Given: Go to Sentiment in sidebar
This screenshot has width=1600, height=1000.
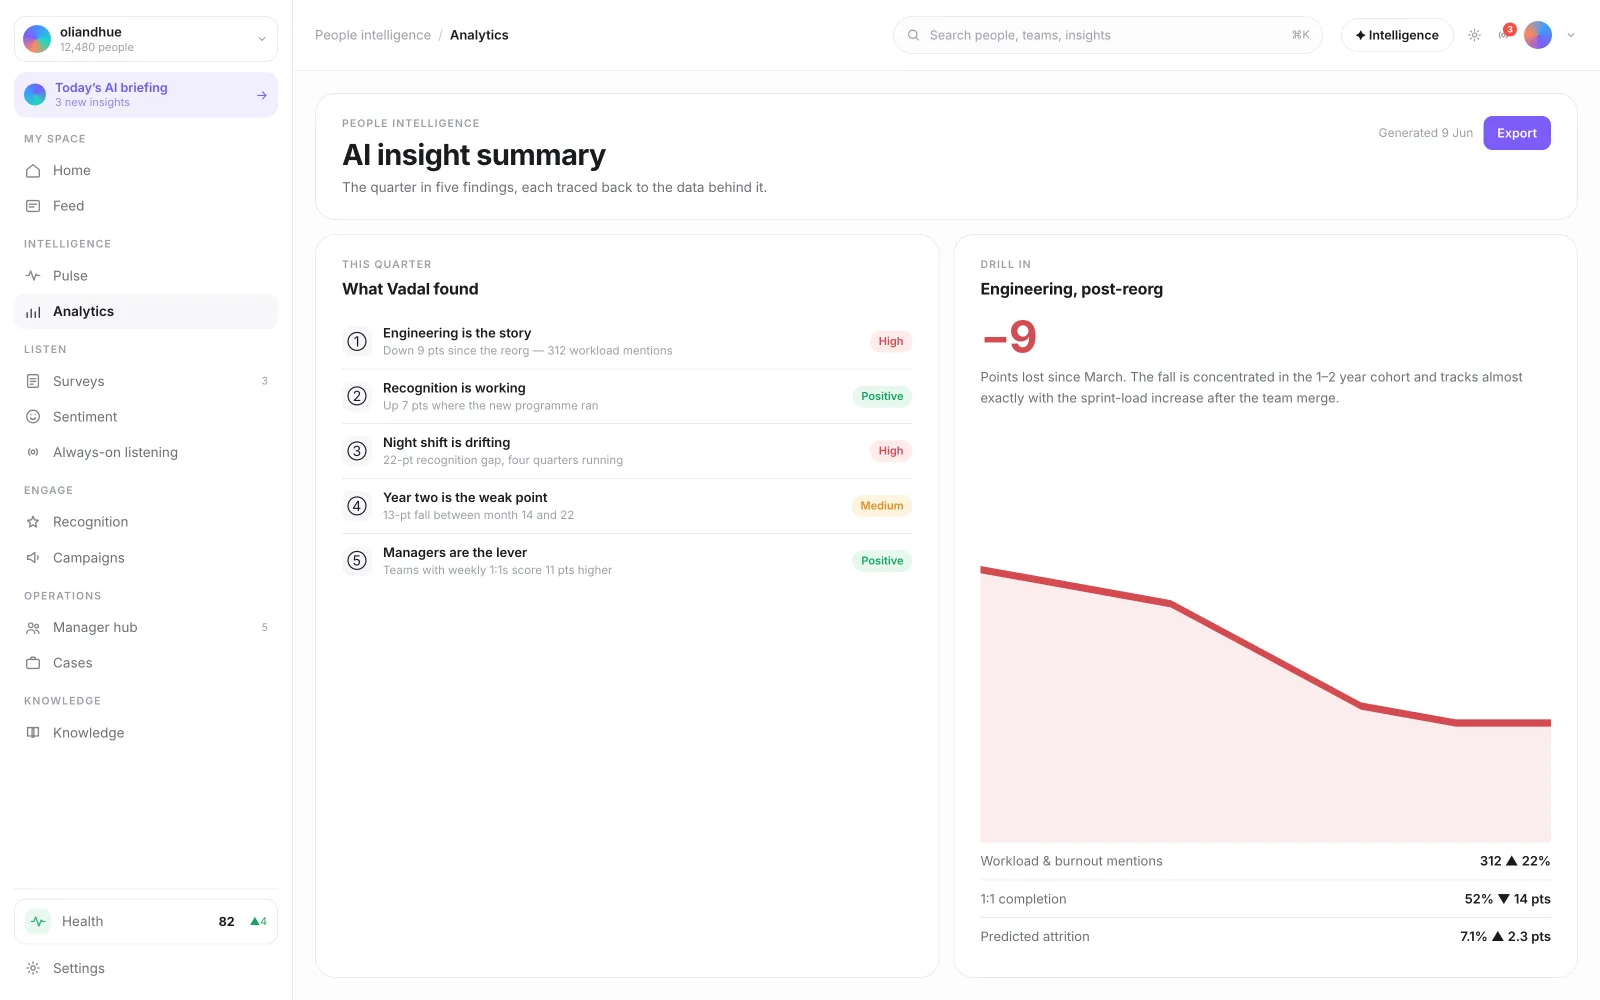Looking at the screenshot, I should (146, 417).
